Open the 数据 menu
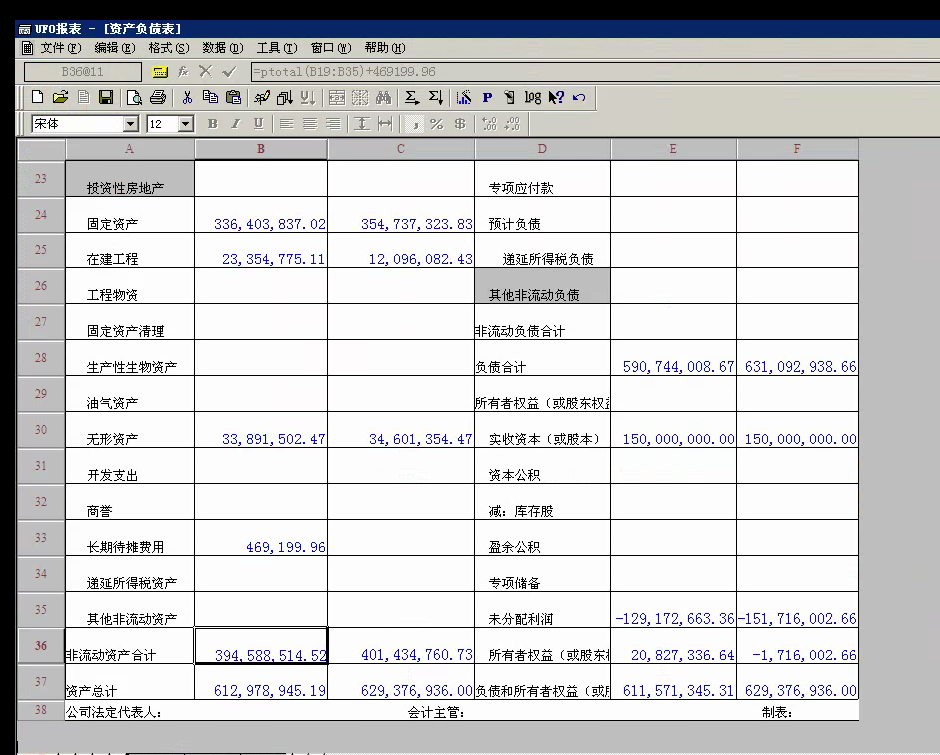 tap(222, 48)
